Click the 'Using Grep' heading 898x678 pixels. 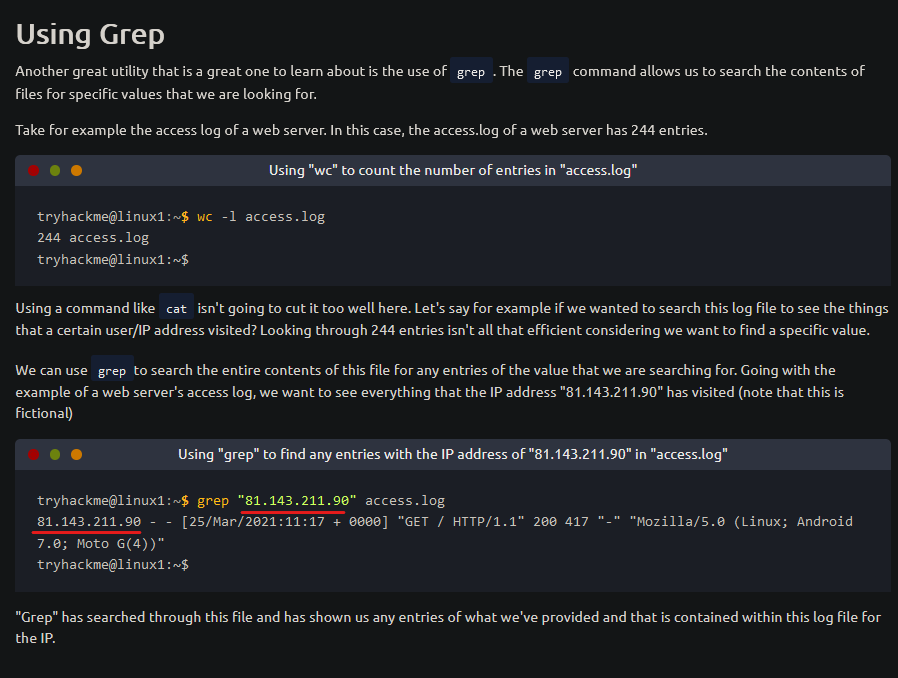tap(90, 35)
